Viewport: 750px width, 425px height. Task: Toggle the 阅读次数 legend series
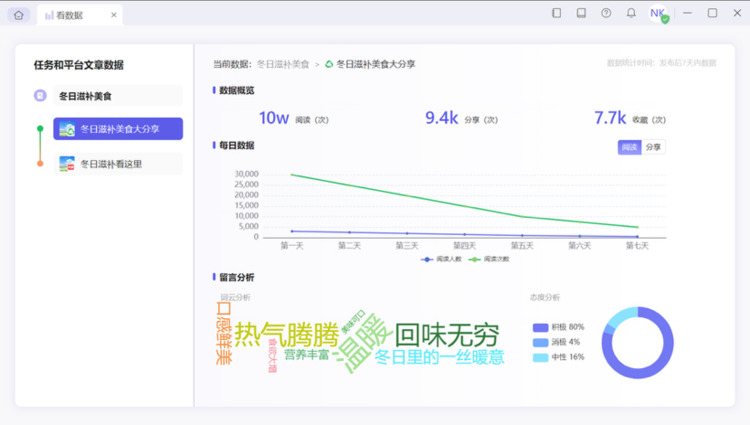pos(489,259)
